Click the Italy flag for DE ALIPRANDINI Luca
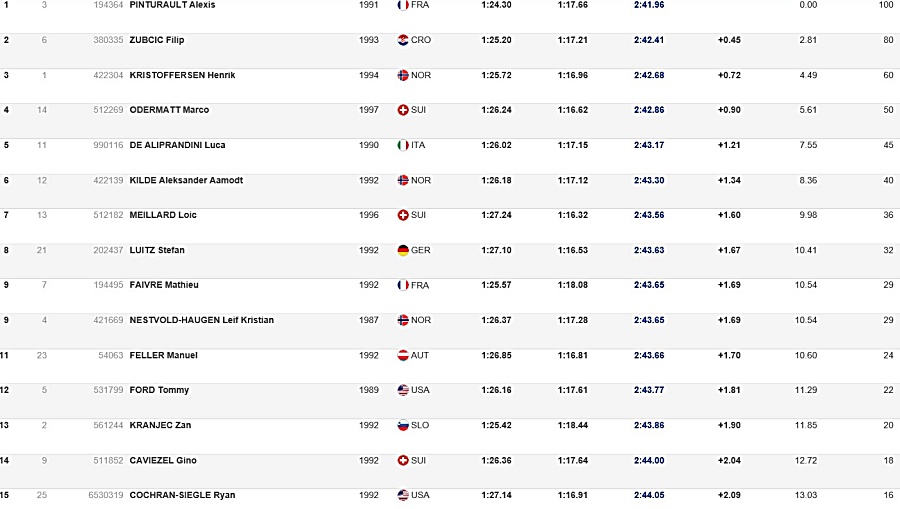The image size is (900, 509). coord(403,145)
